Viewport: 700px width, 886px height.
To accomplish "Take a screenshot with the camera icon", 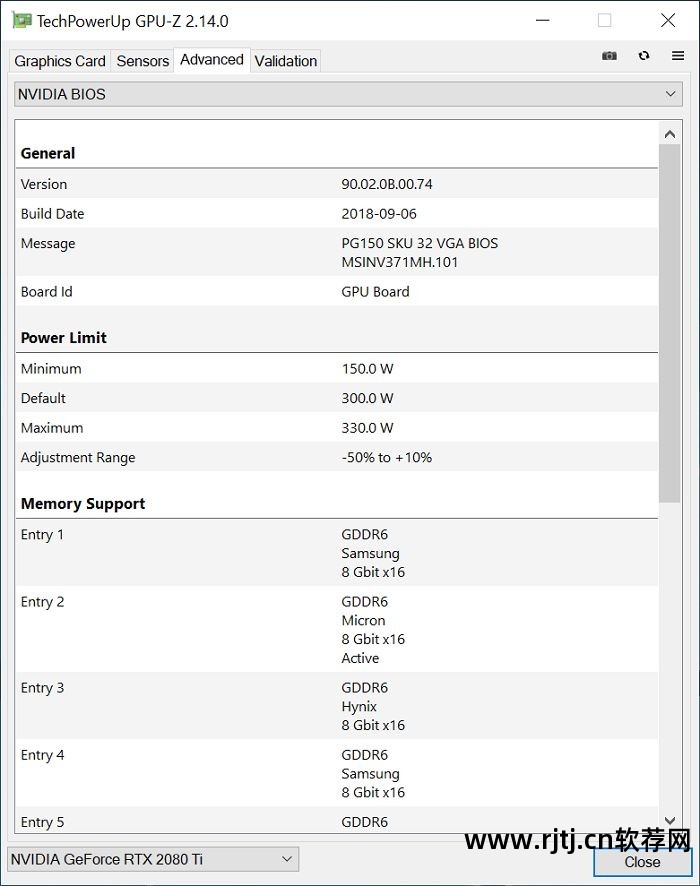I will pos(609,55).
